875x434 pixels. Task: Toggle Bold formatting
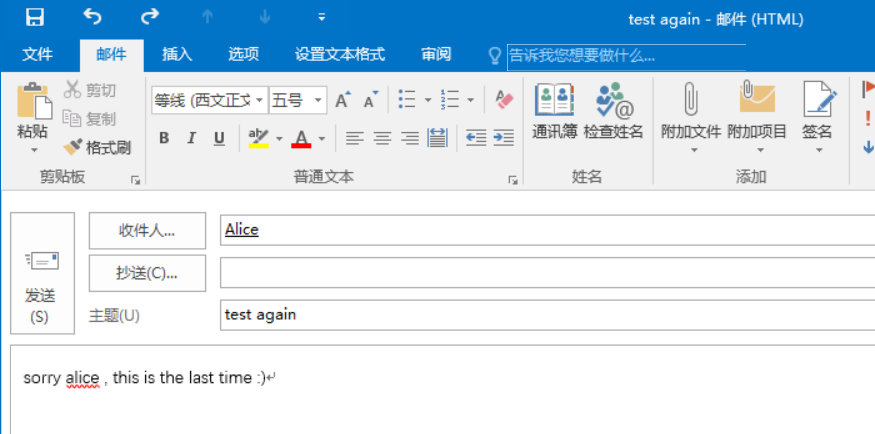point(164,138)
